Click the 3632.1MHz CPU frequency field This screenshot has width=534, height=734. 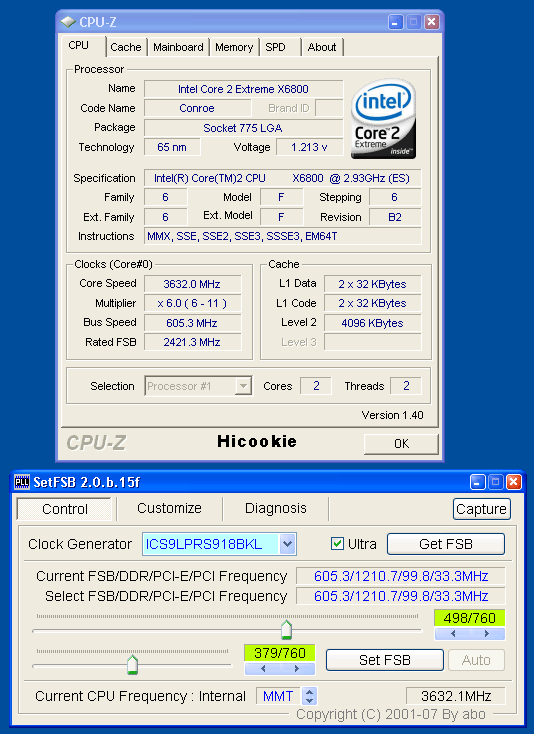point(456,696)
